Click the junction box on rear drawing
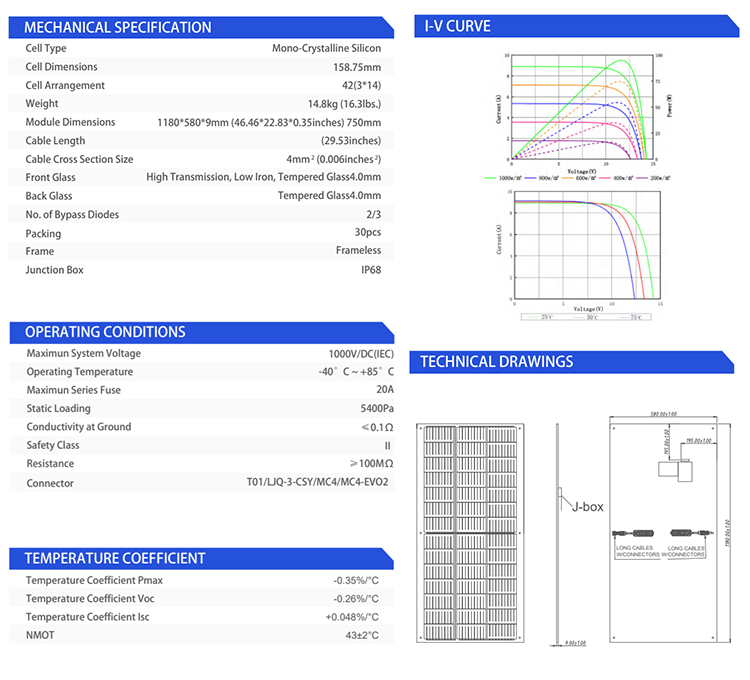Screen dimensions: 750x680 675,470
